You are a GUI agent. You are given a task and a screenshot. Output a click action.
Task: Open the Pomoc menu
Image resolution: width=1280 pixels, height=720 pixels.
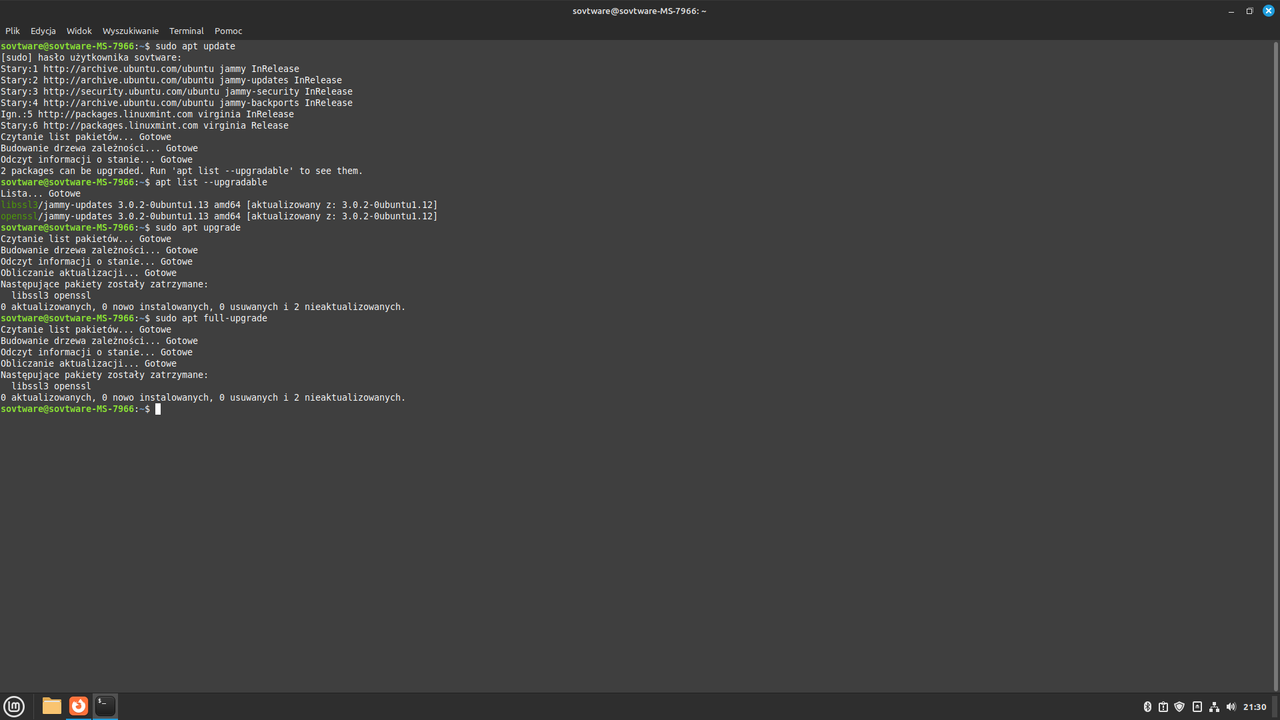(x=228, y=31)
